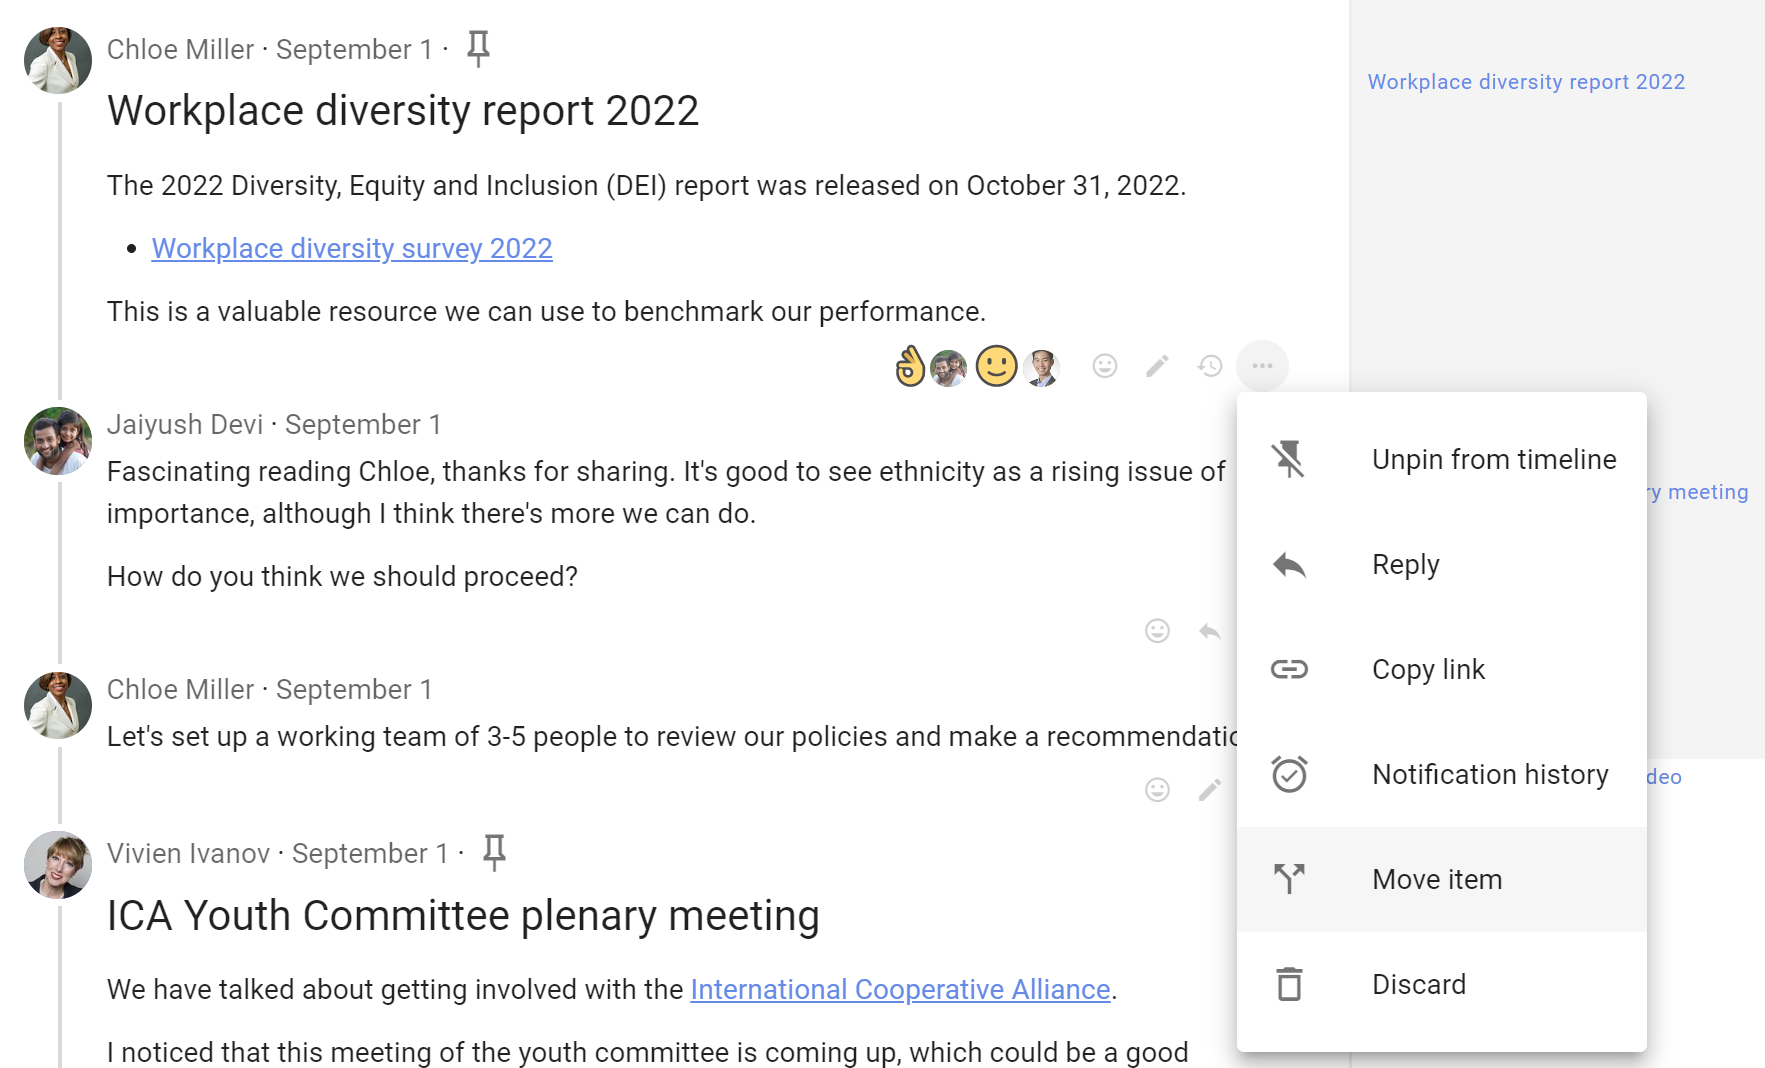
Task: Open Notification history from the menu
Action: (1441, 774)
